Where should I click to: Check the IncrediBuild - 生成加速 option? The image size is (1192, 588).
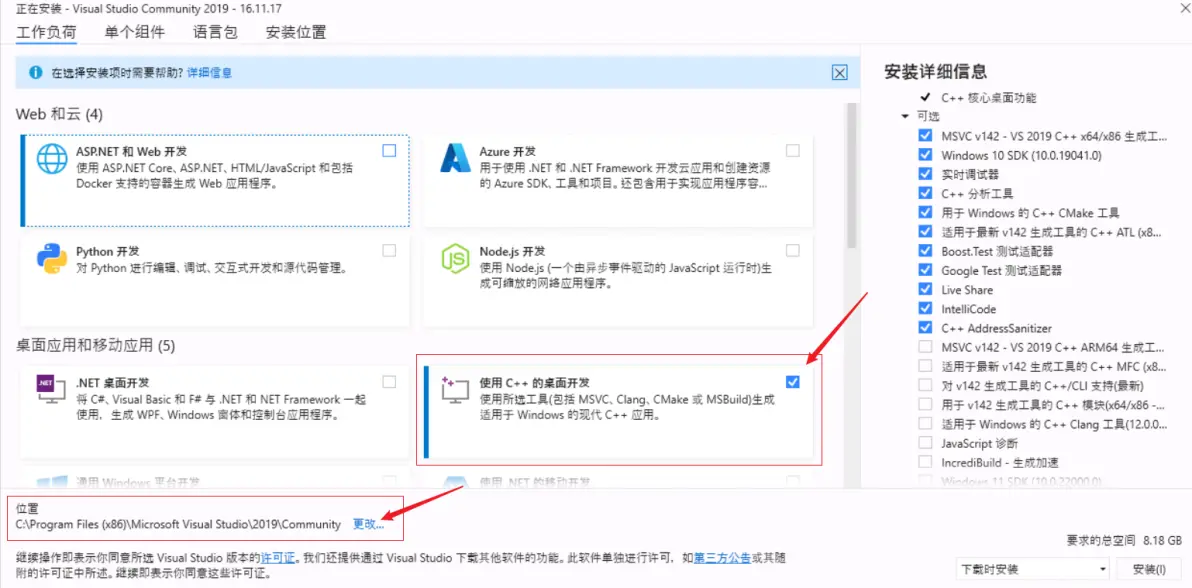[924, 462]
